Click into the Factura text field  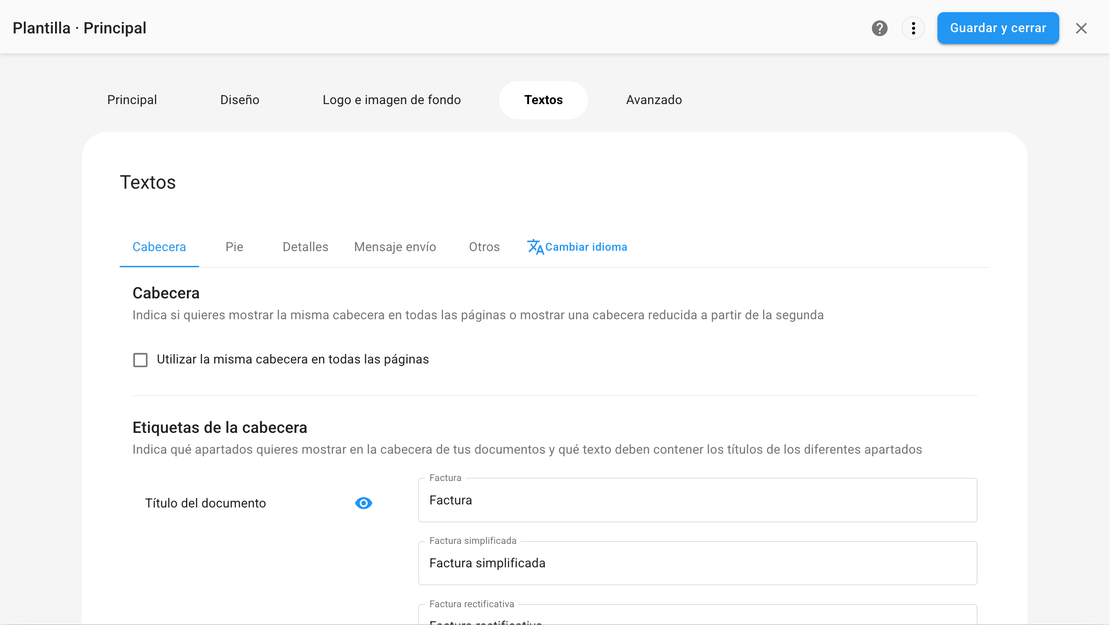point(697,500)
